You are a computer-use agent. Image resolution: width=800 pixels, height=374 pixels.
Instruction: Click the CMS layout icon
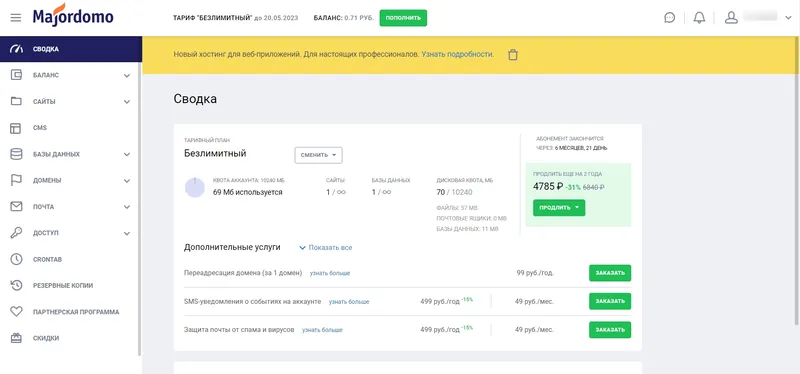coord(16,128)
